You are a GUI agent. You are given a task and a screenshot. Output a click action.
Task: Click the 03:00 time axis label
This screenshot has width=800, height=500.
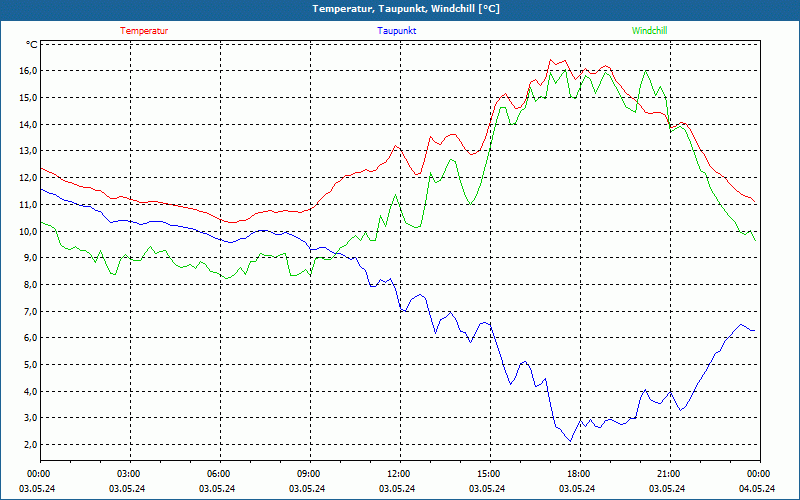pos(130,474)
